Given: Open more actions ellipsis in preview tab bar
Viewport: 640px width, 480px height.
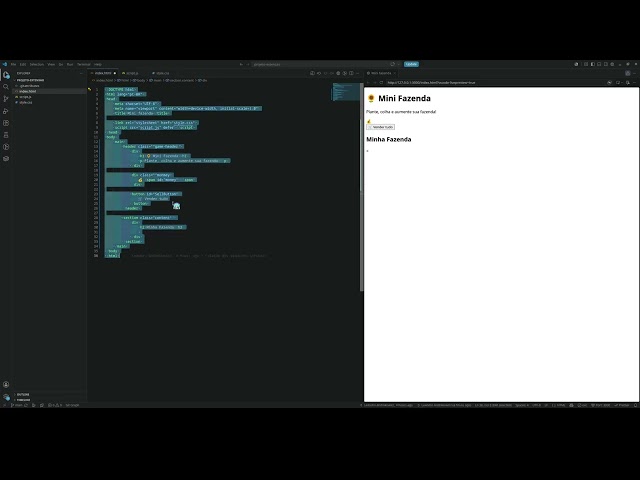Looking at the screenshot, I should tap(634, 73).
